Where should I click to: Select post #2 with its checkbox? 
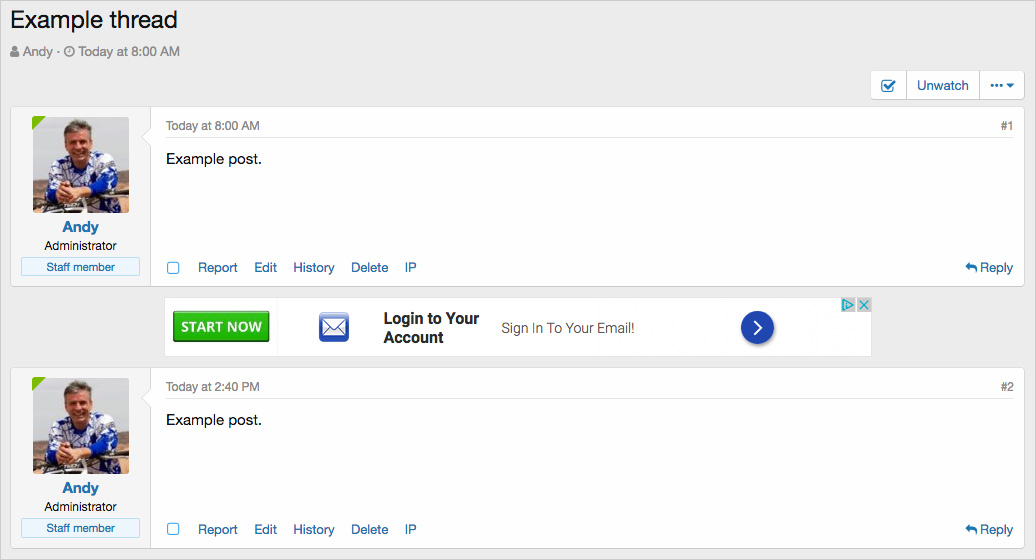coord(173,529)
